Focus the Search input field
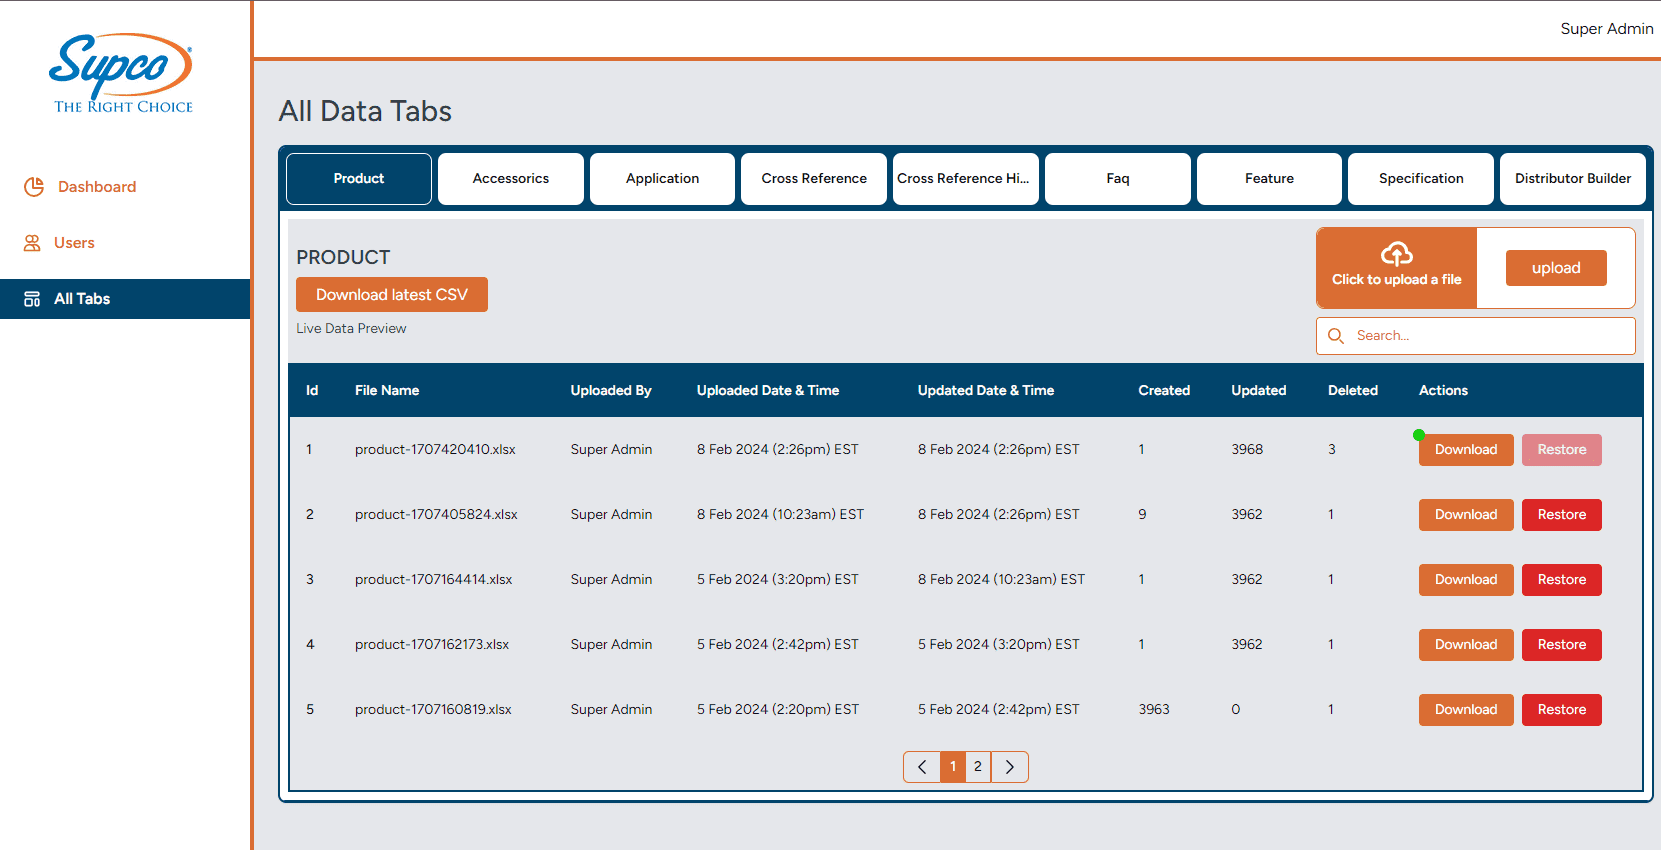This screenshot has height=850, width=1661. click(x=1476, y=336)
